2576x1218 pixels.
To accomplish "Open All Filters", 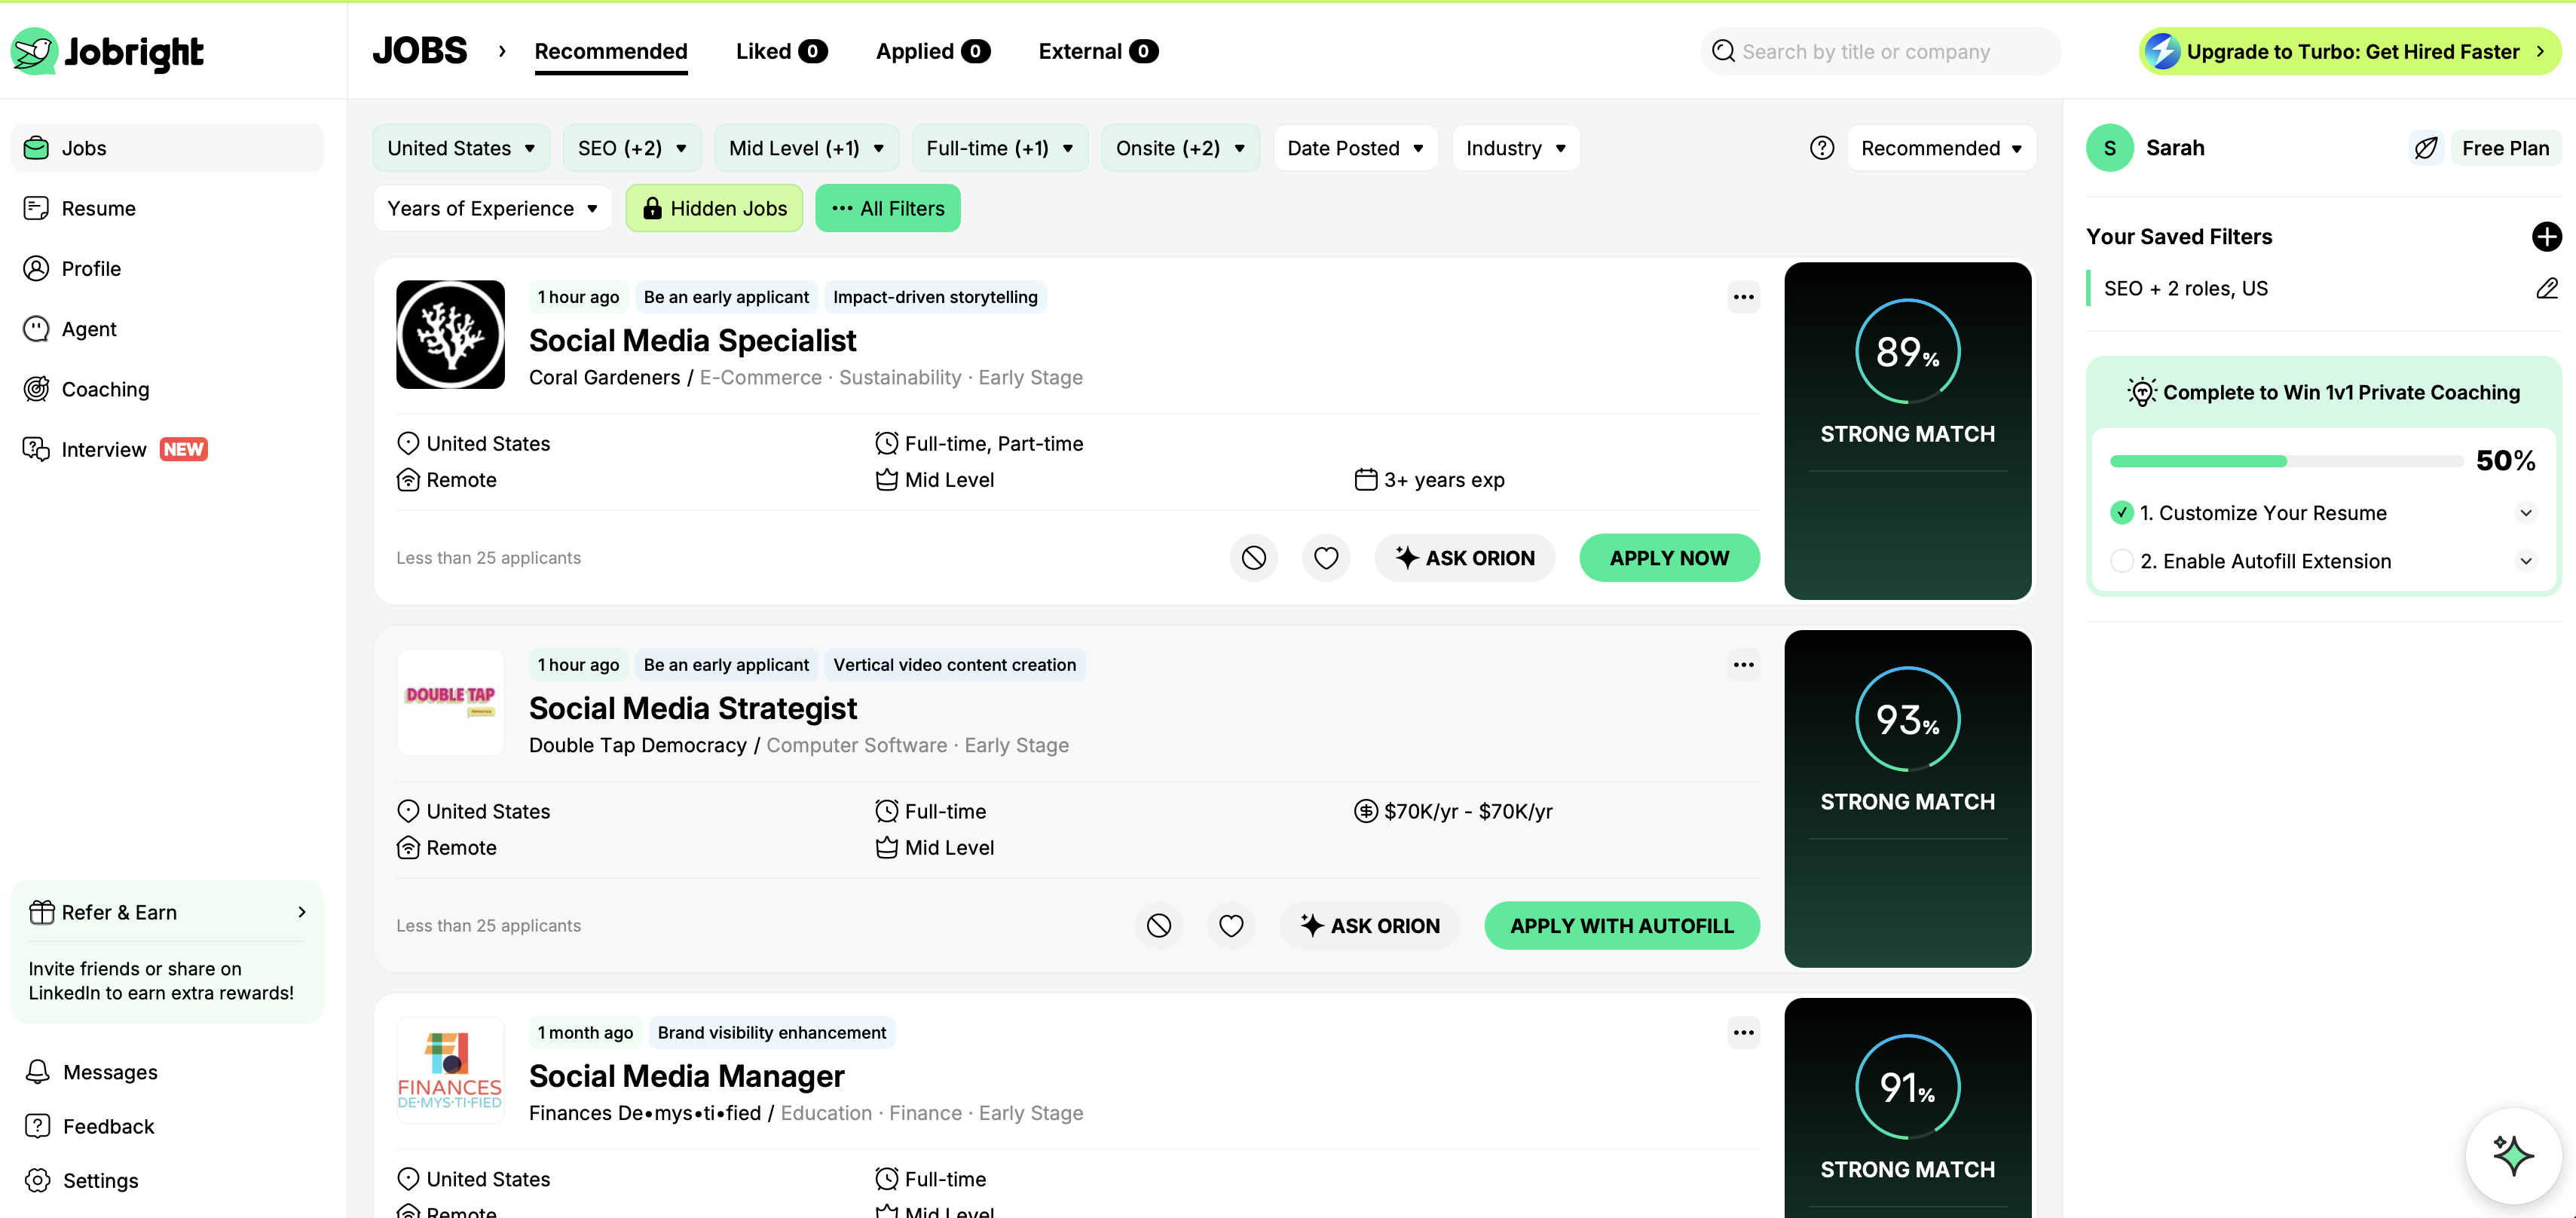I will (887, 208).
